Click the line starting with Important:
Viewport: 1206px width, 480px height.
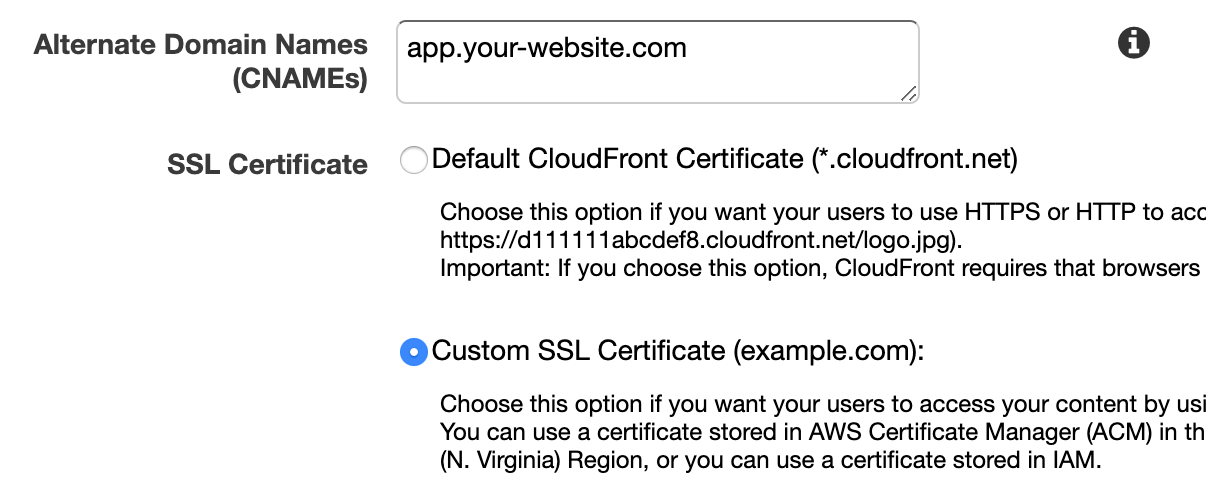coord(820,269)
